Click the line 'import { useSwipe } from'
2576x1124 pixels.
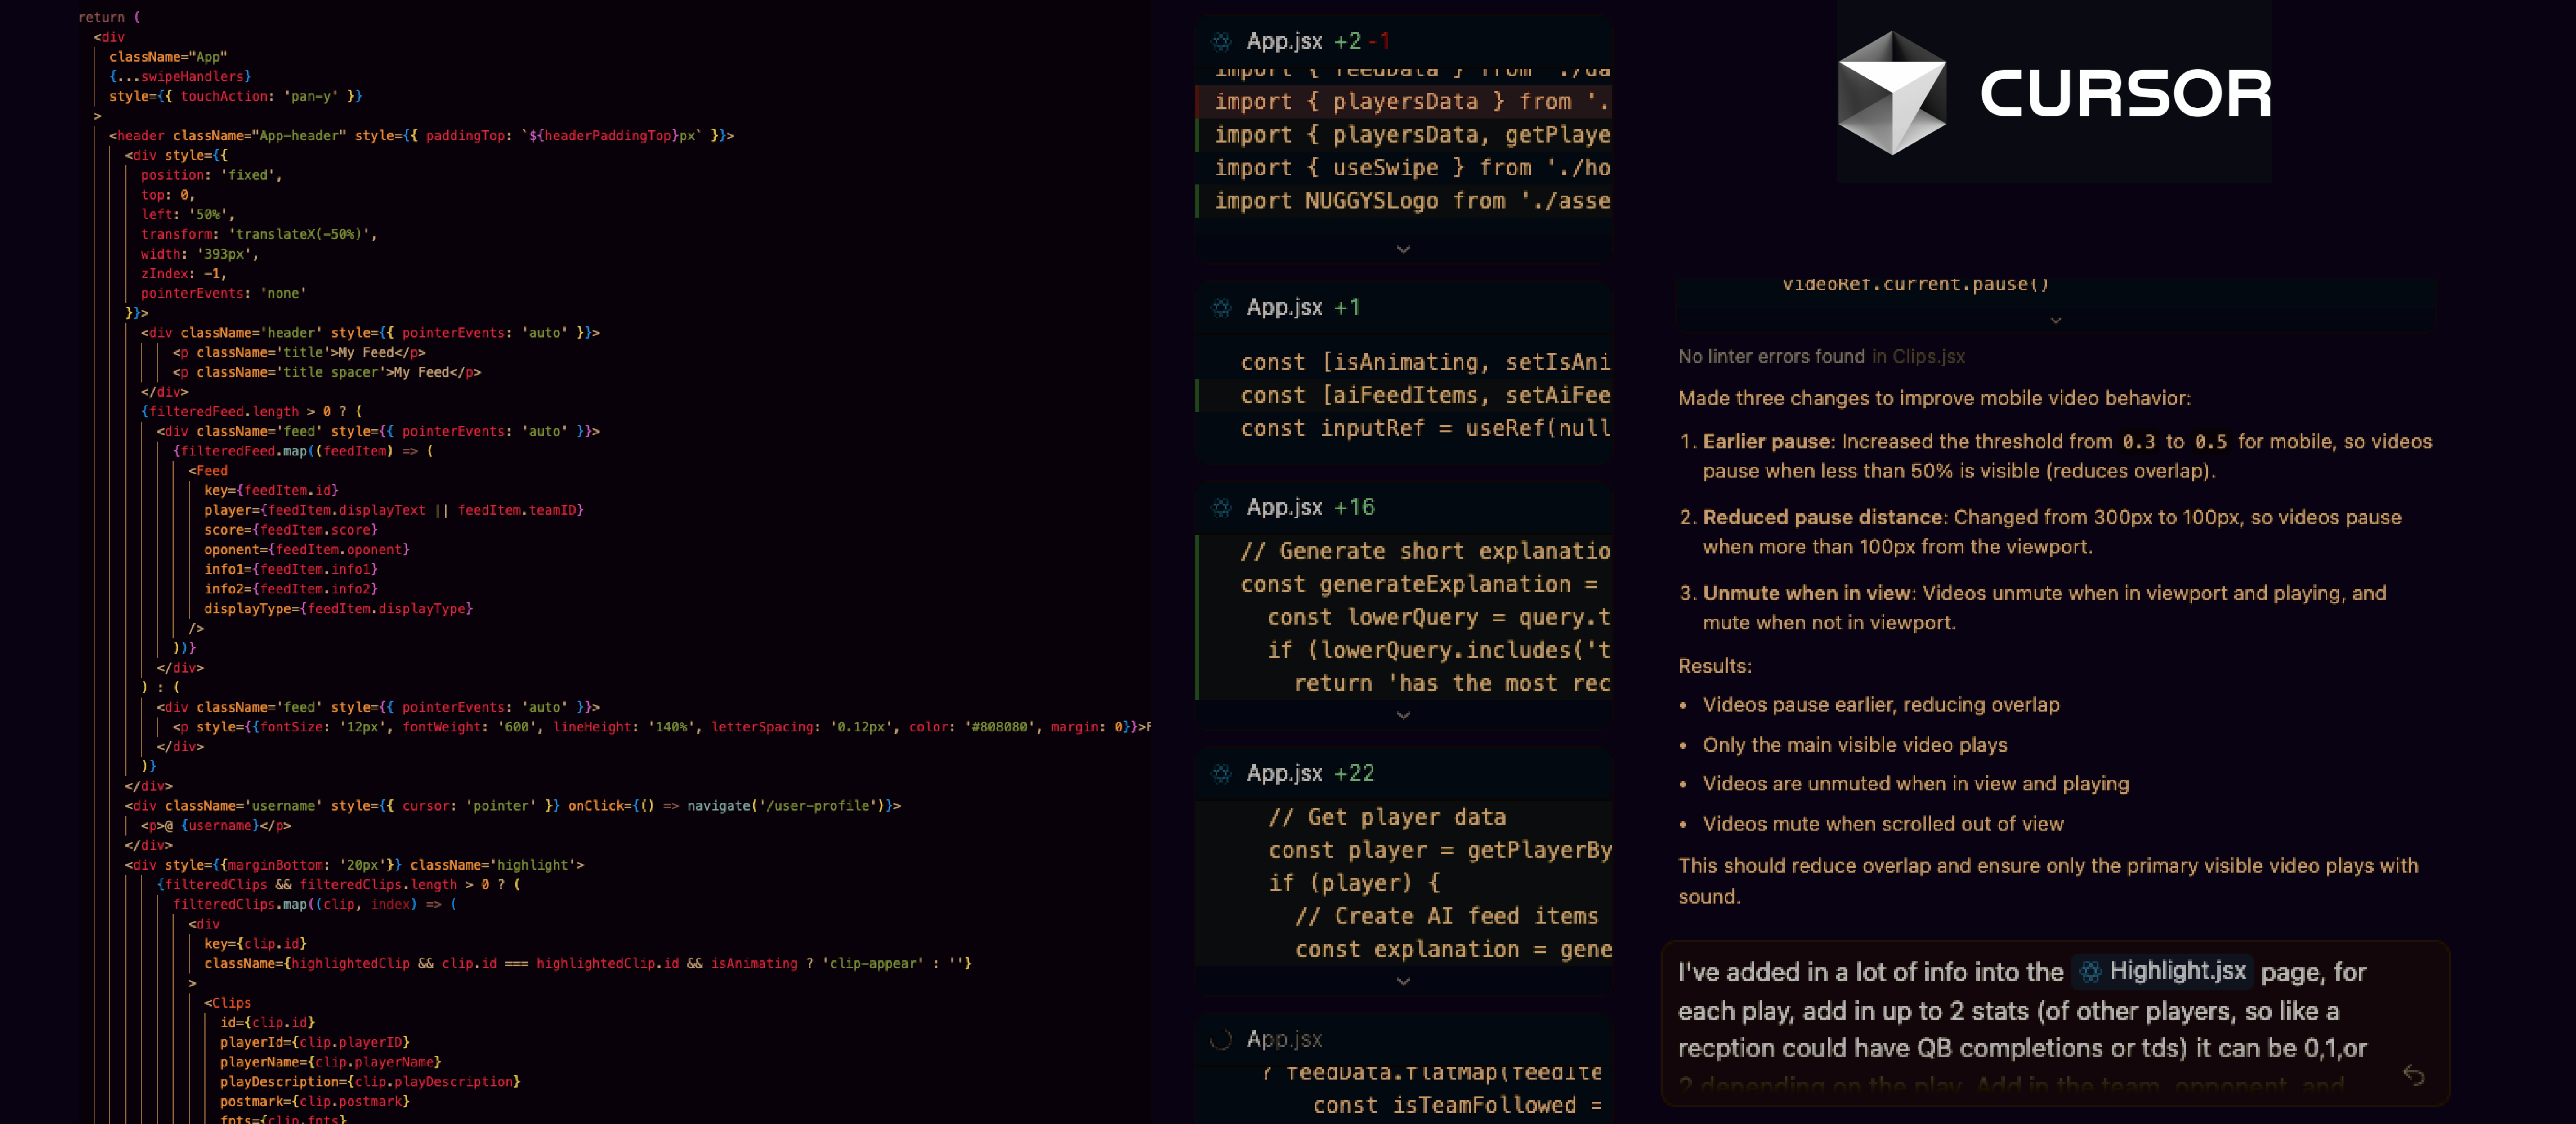(1411, 168)
